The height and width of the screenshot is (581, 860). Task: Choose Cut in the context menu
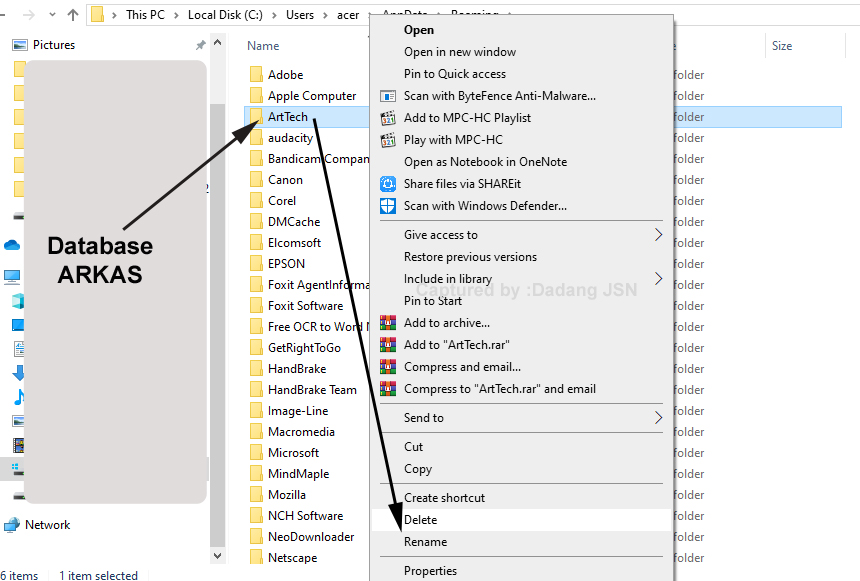521,447
